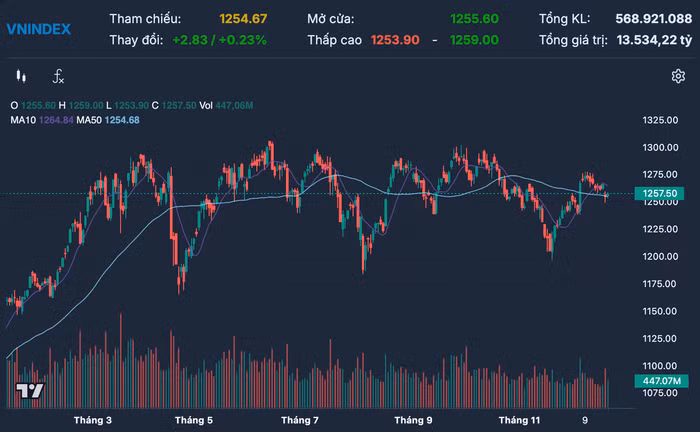The width and height of the screenshot is (700, 432).
Task: Open chart settings gear
Action: (x=677, y=76)
